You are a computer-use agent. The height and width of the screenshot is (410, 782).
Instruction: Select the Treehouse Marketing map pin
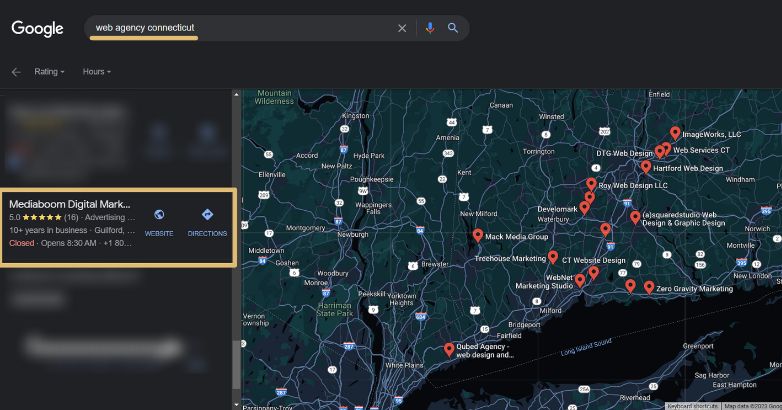coord(553,257)
